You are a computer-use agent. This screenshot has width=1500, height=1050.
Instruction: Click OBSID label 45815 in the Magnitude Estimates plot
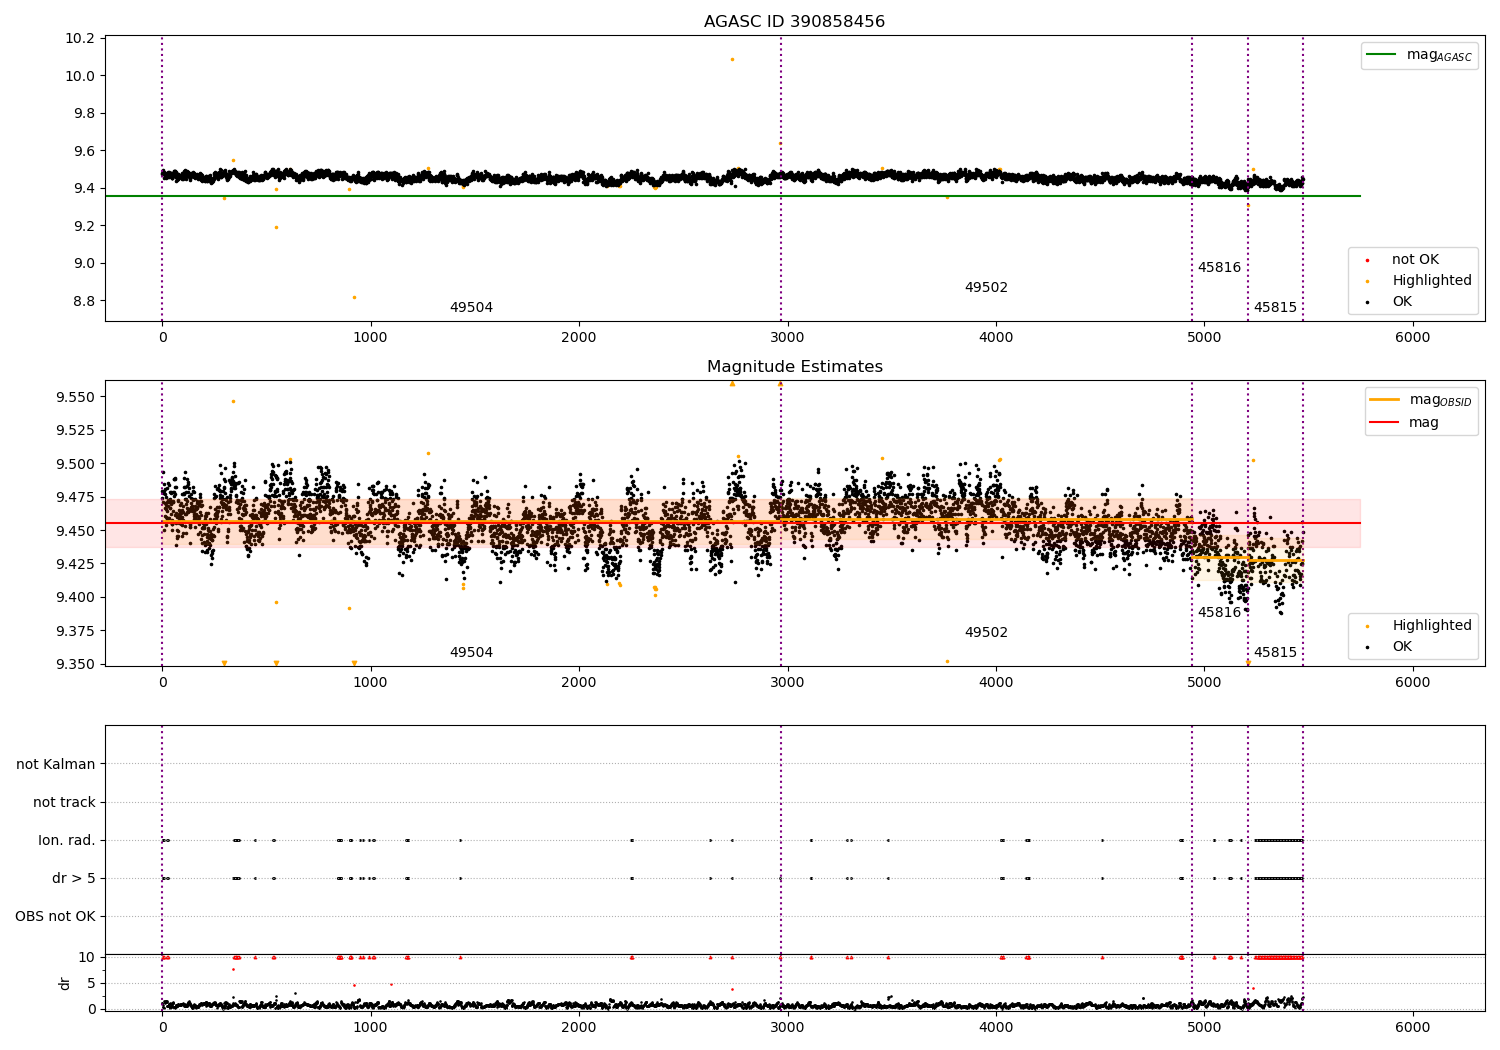tap(1275, 653)
